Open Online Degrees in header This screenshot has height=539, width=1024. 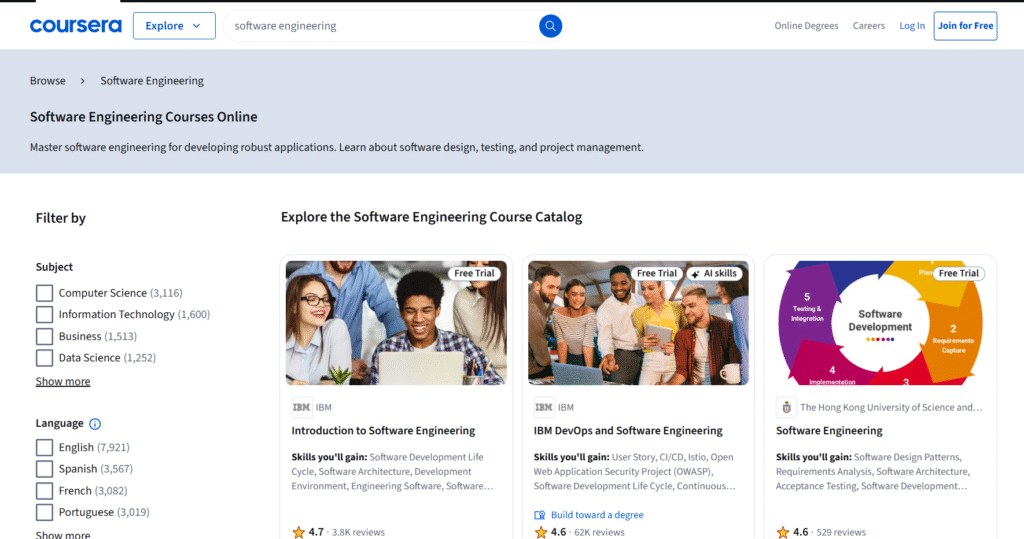806,25
